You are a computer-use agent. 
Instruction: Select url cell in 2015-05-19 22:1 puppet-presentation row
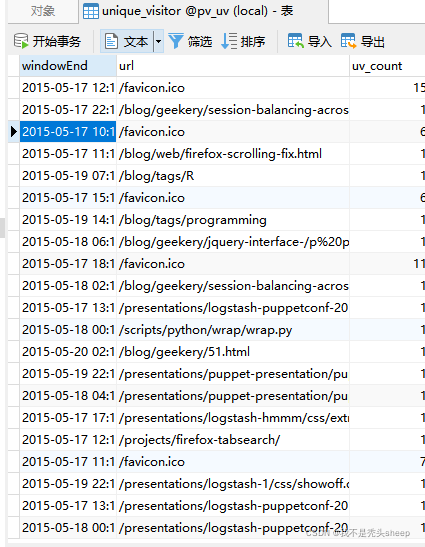233,373
